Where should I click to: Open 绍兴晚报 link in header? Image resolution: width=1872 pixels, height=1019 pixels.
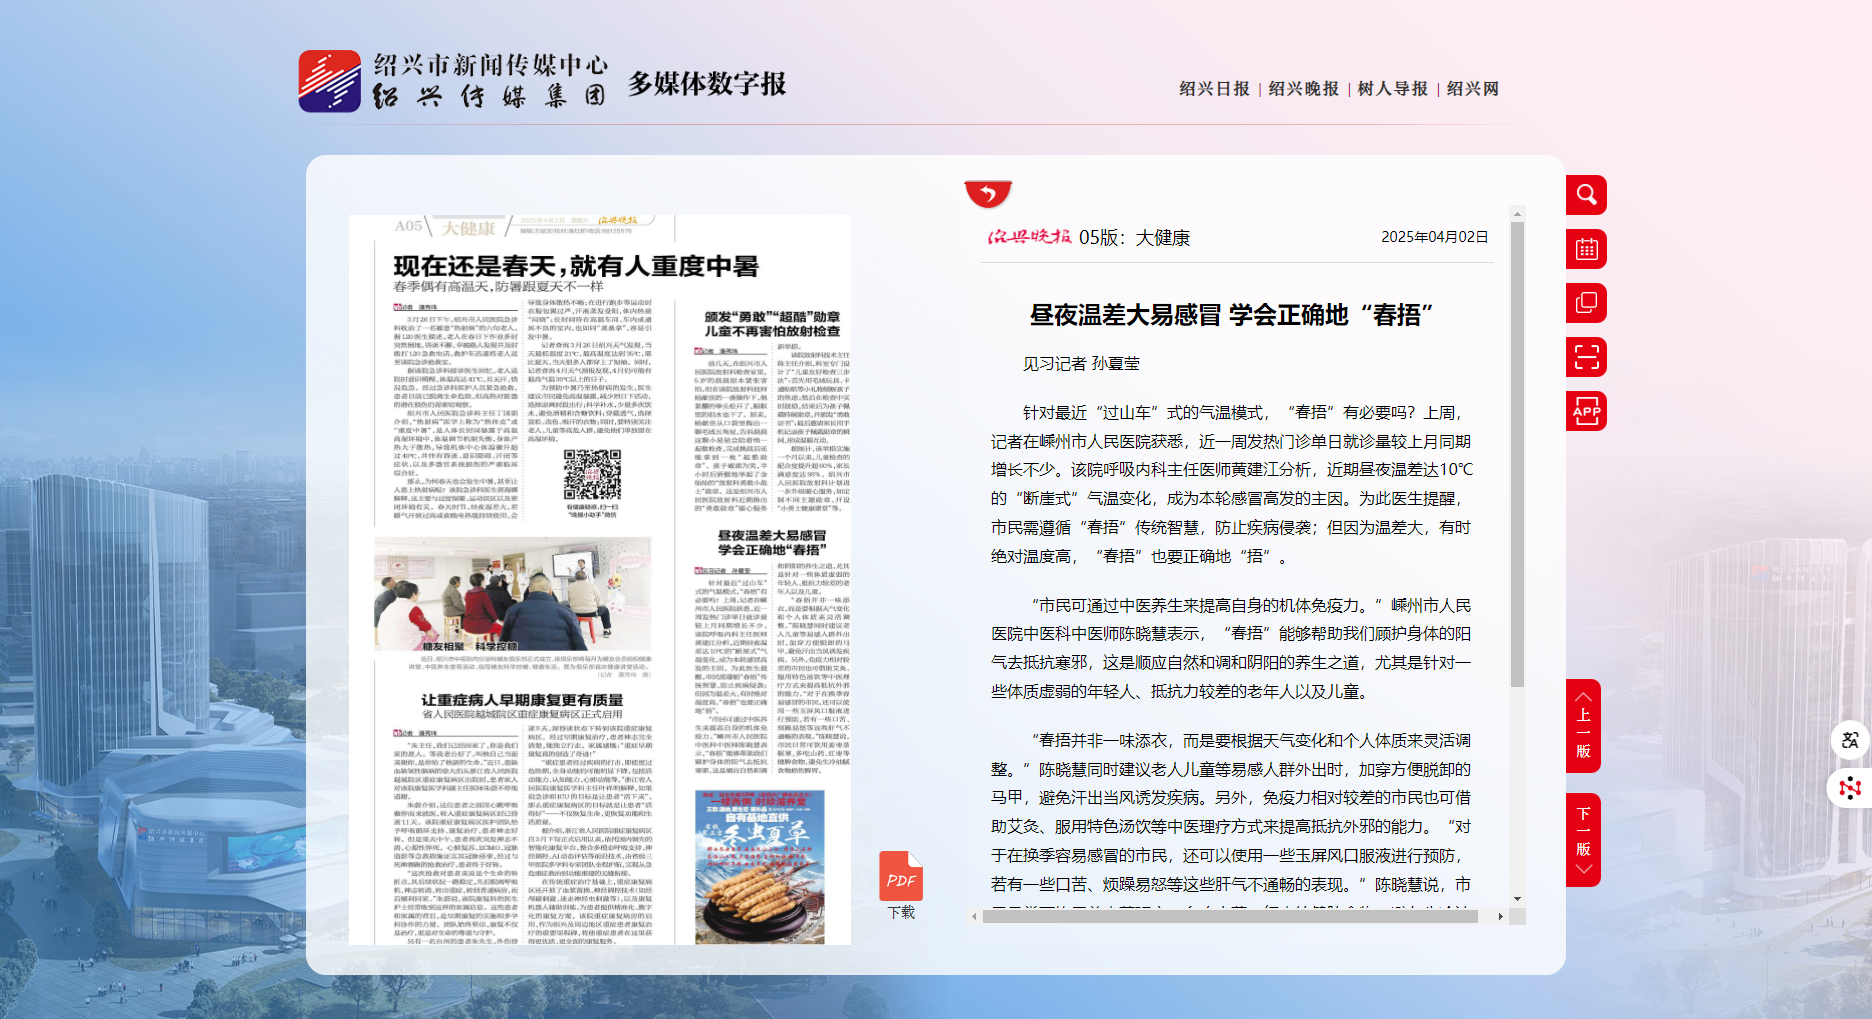pyautogui.click(x=1303, y=89)
